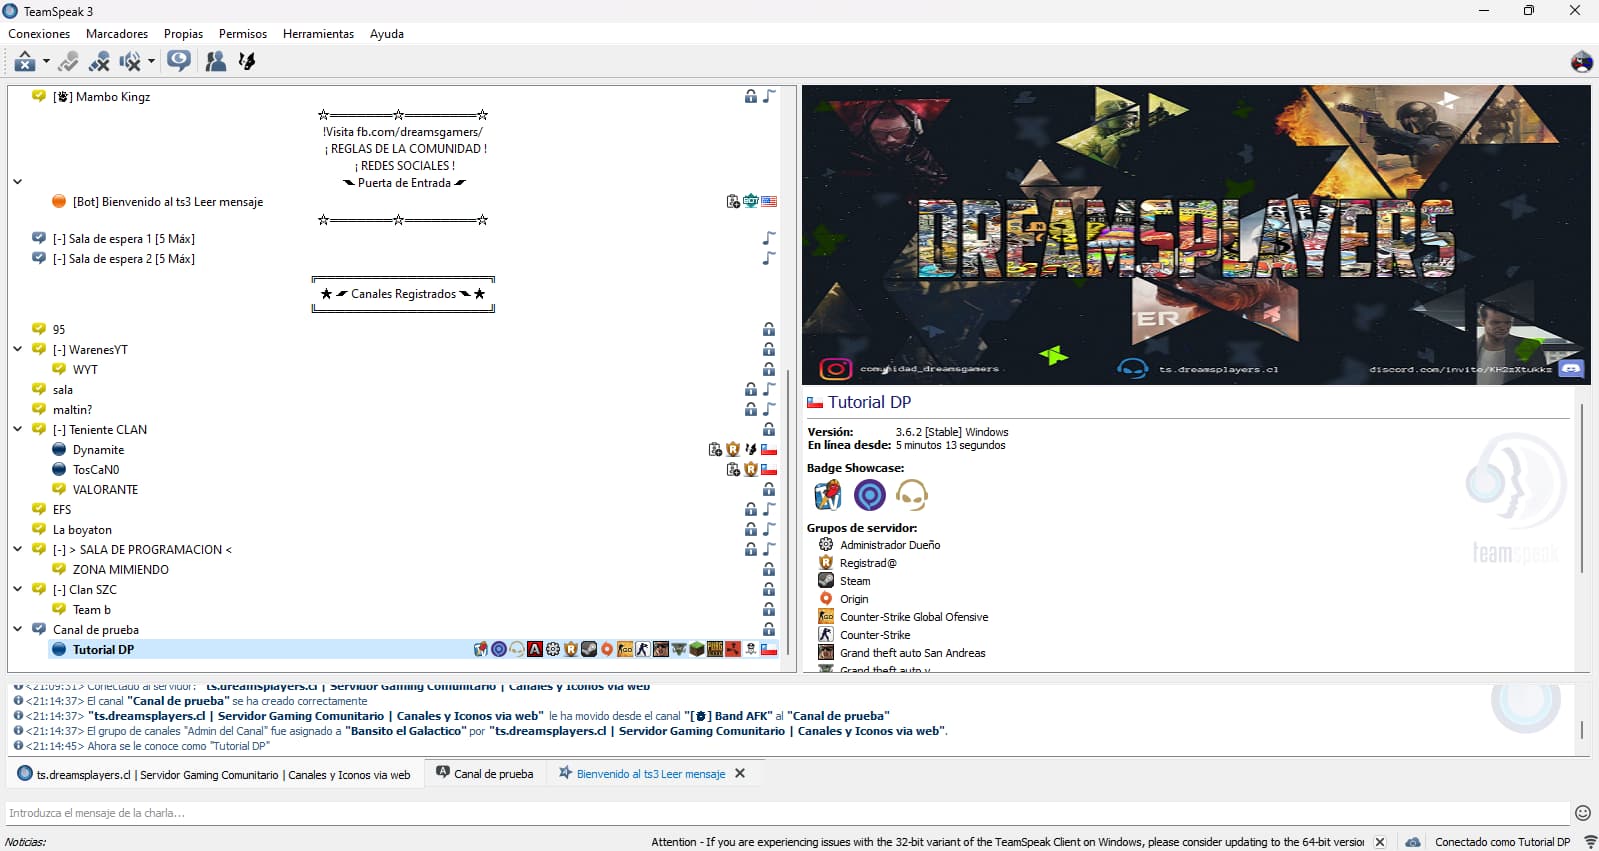Click Counter-Strike Global Ofensive group icon
The image size is (1599, 851).
pos(826,617)
